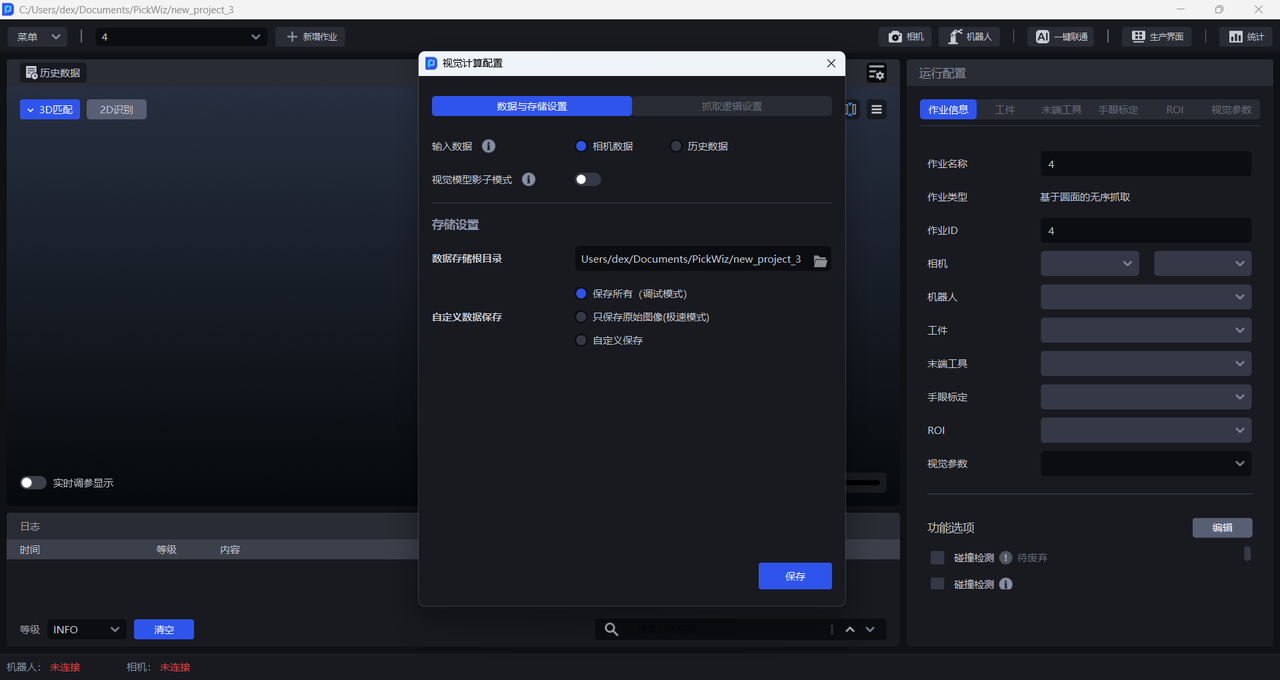Select the 历史数据 radio option
This screenshot has height=680, width=1280.
tap(676, 146)
